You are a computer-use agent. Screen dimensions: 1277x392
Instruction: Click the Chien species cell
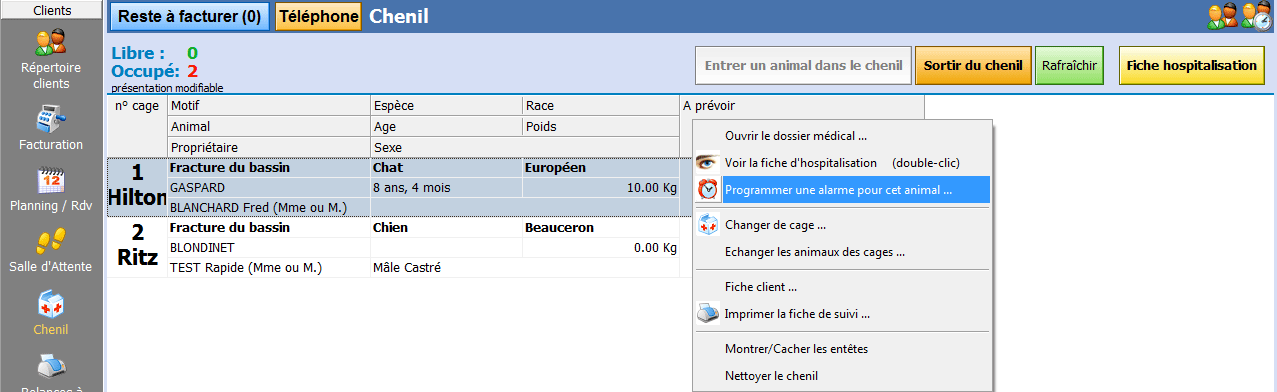coord(445,227)
